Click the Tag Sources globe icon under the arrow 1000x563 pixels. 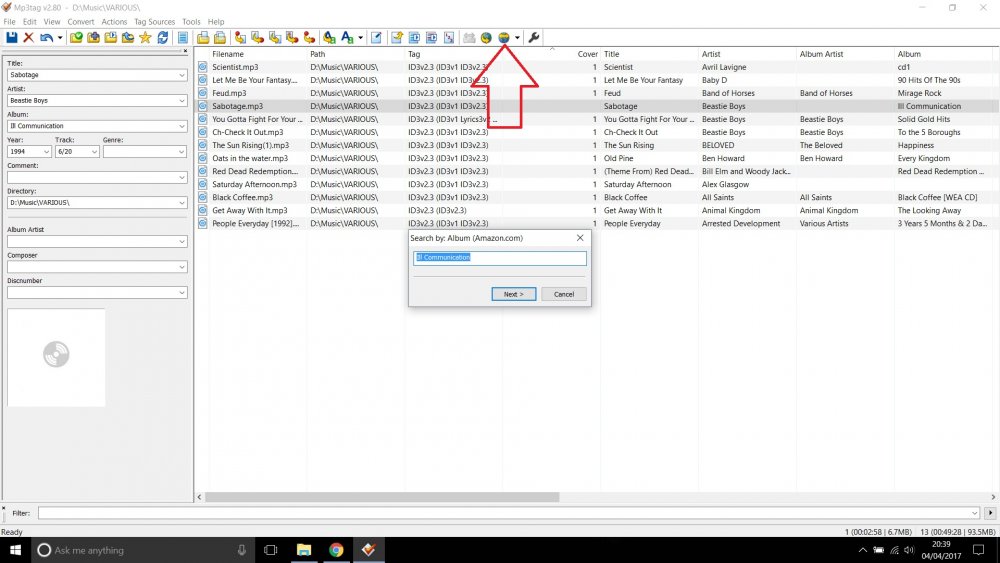504,38
